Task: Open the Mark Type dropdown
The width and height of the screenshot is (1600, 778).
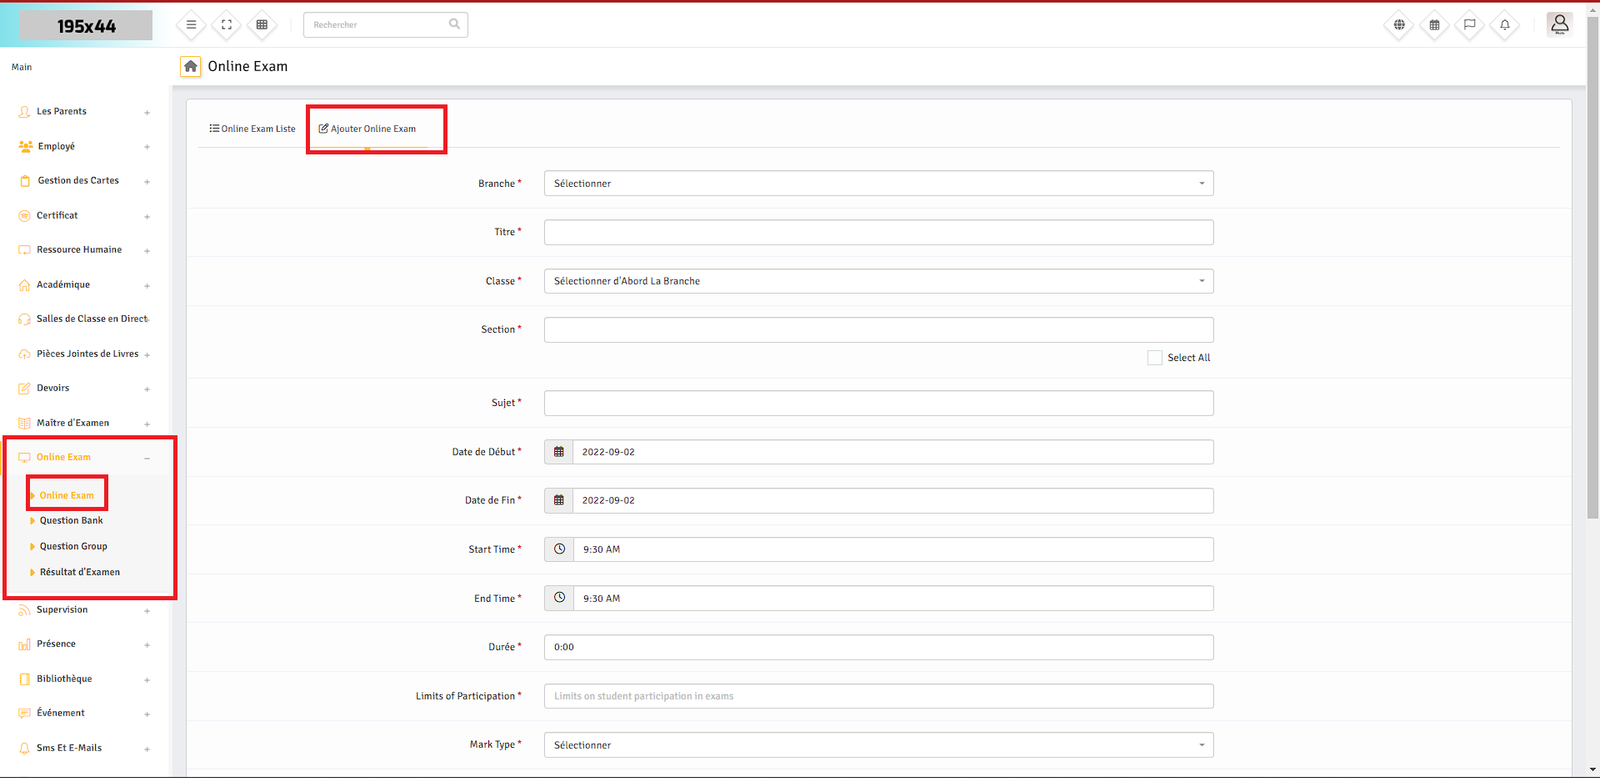Action: pyautogui.click(x=878, y=745)
